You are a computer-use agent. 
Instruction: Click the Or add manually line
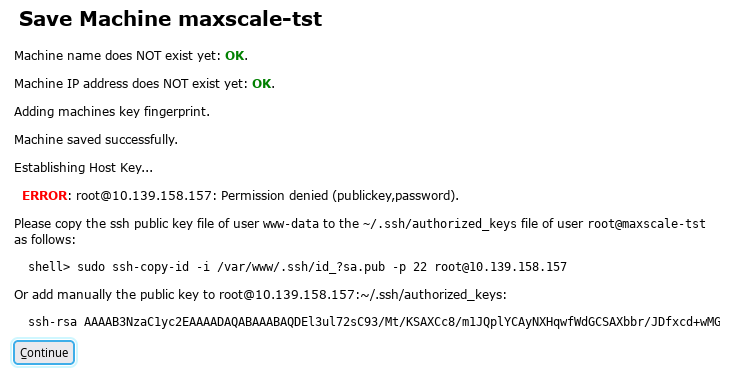260,295
